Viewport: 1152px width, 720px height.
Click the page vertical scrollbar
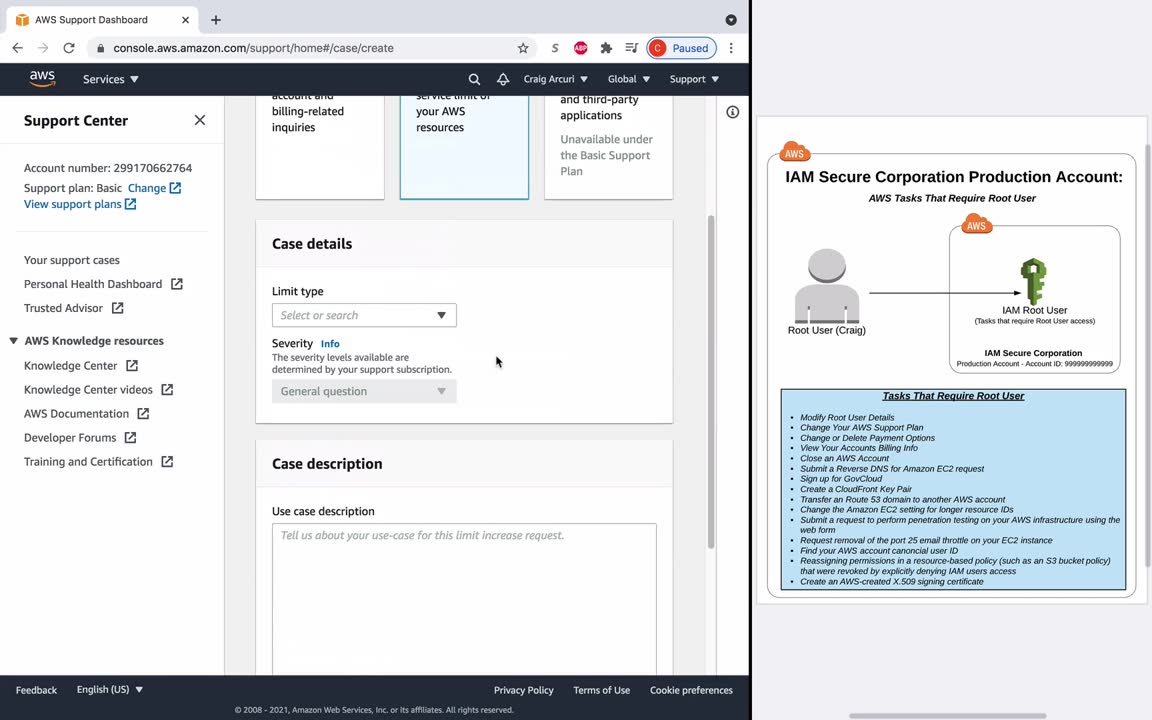[x=710, y=382]
